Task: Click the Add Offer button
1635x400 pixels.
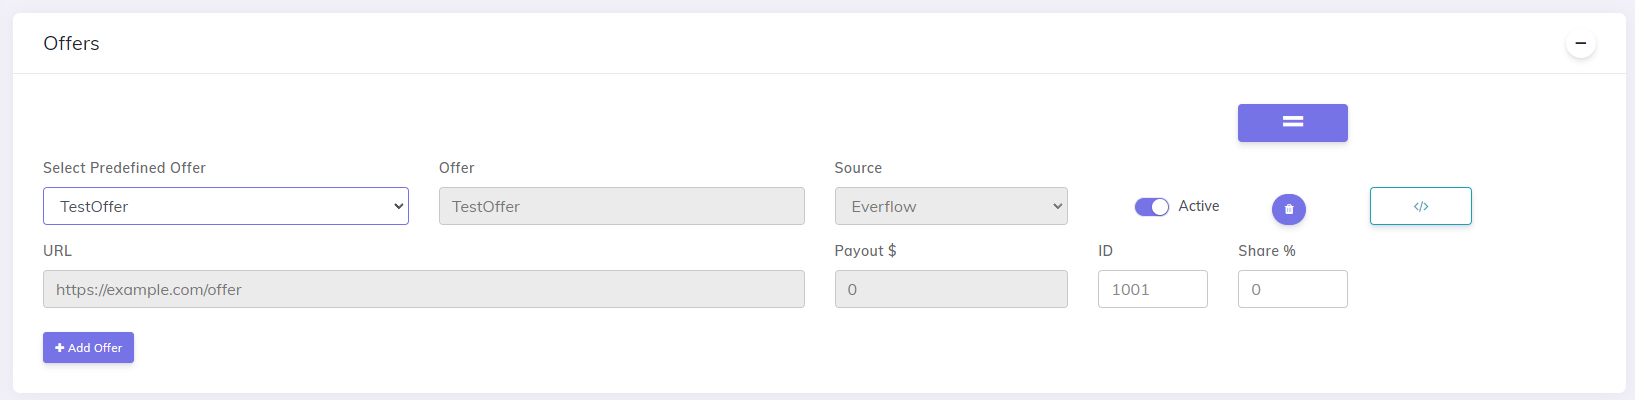Action: coord(88,347)
